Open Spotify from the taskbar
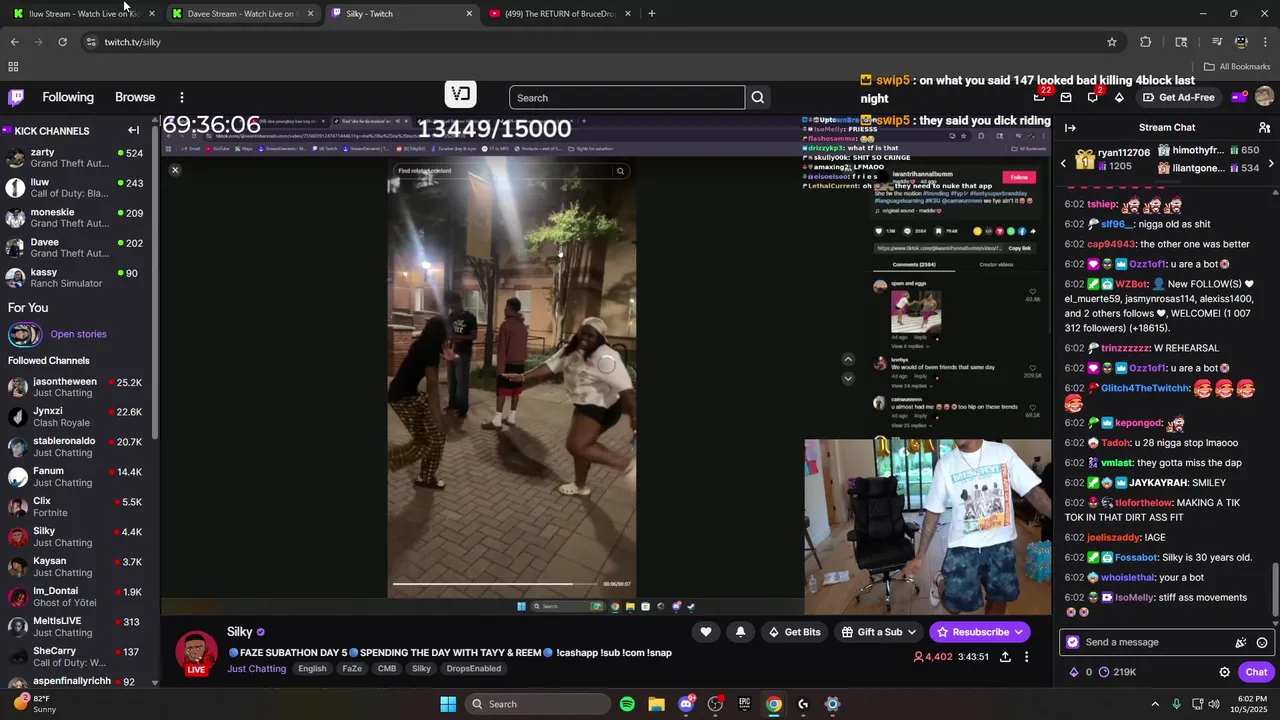 pos(627,704)
